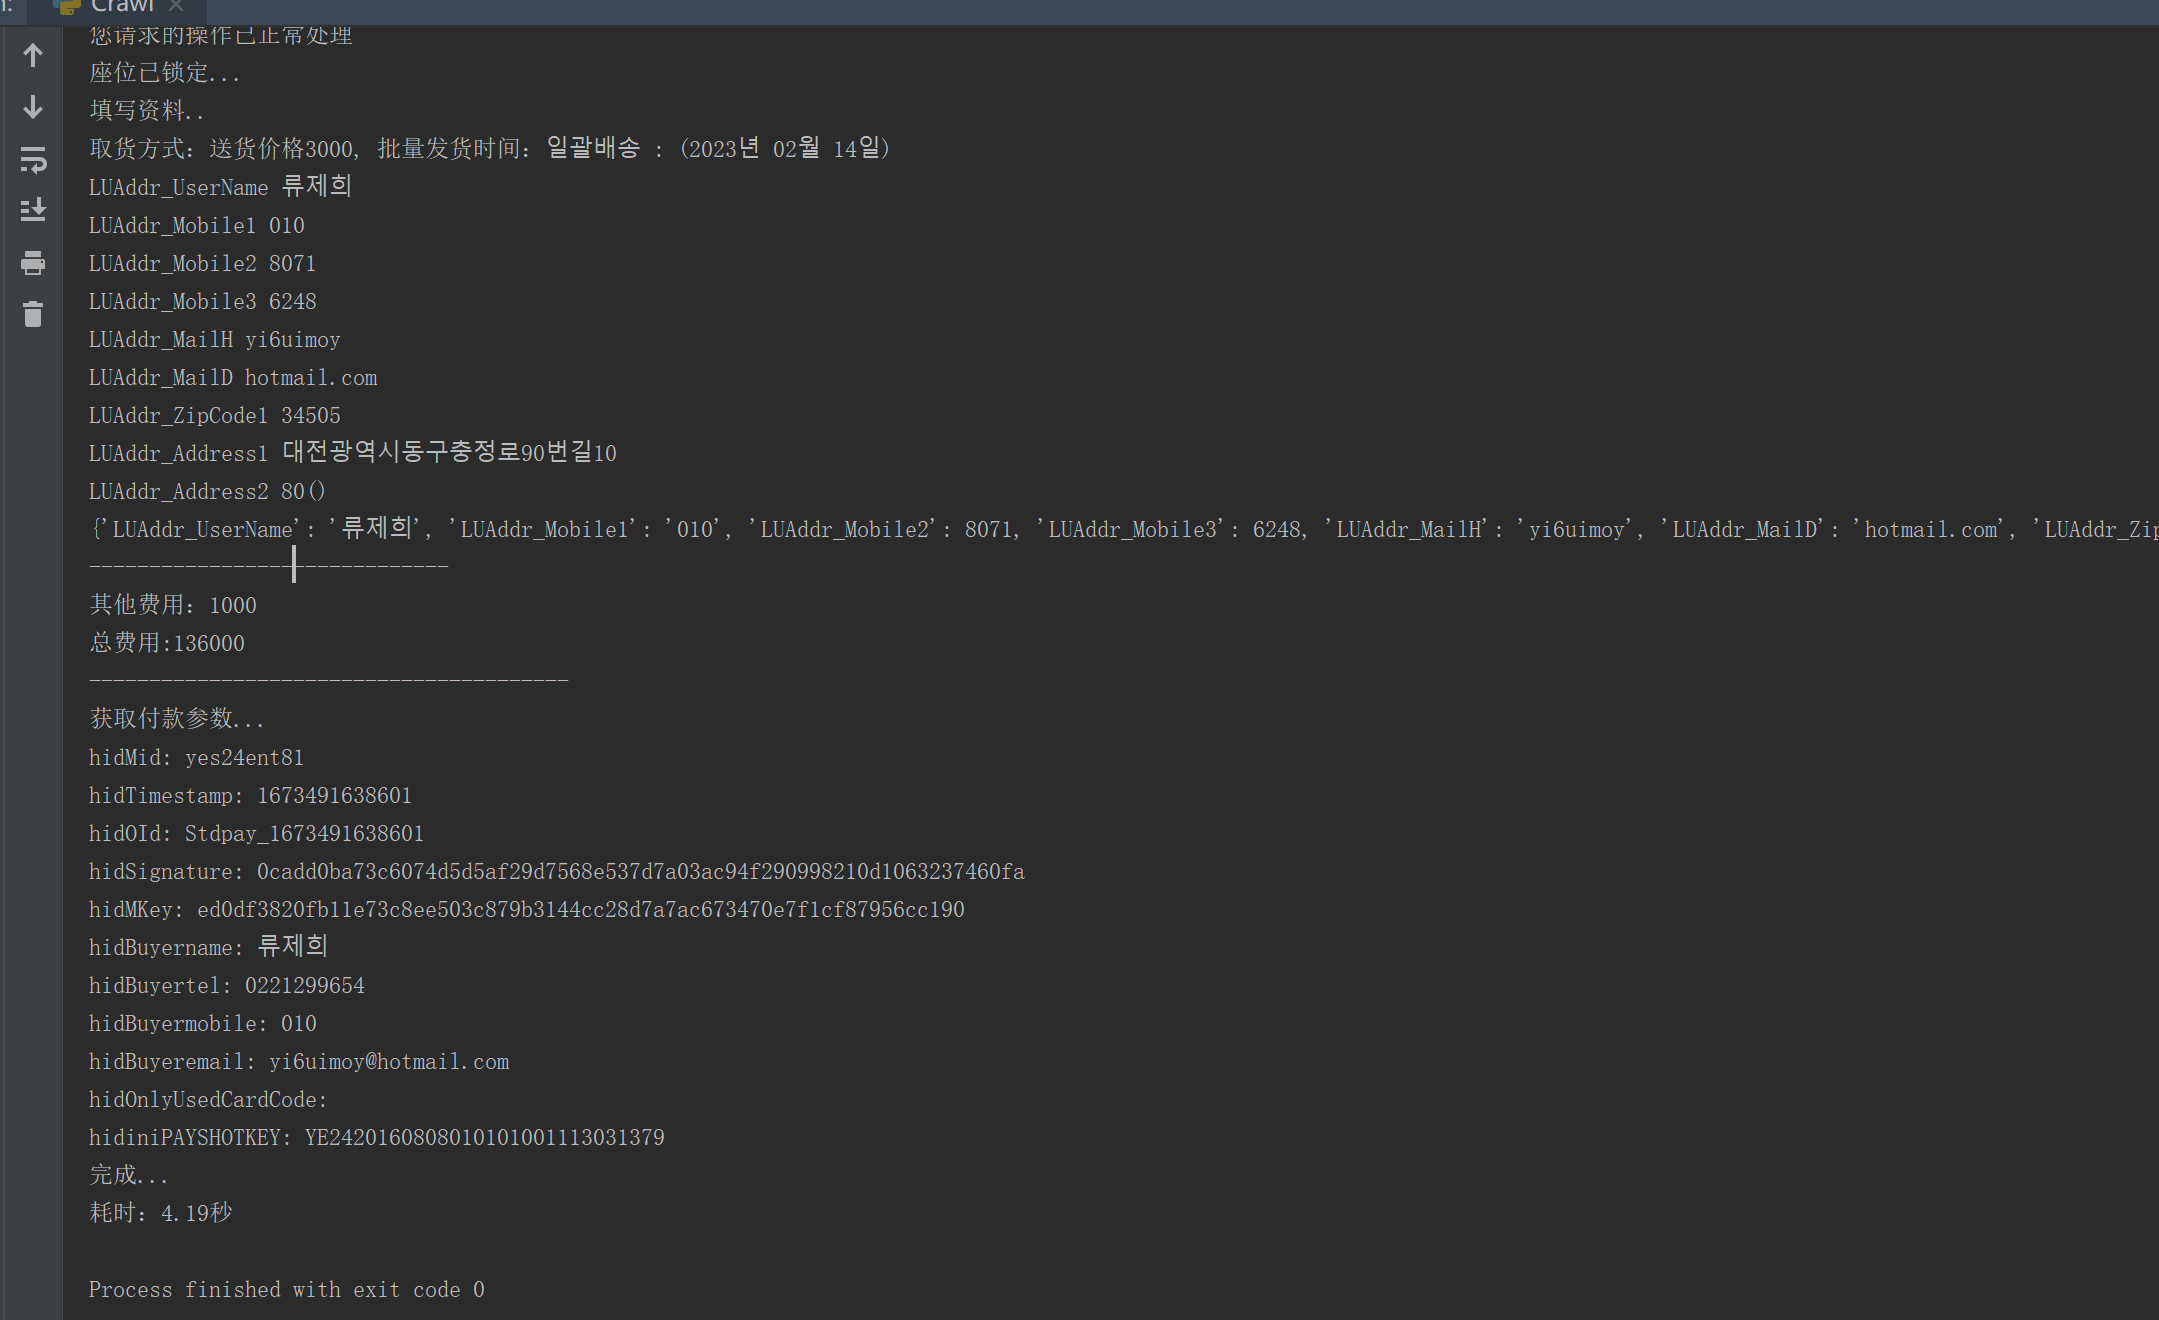This screenshot has height=1320, width=2159.
Task: Click the '总费用:136000' line
Action: [167, 643]
